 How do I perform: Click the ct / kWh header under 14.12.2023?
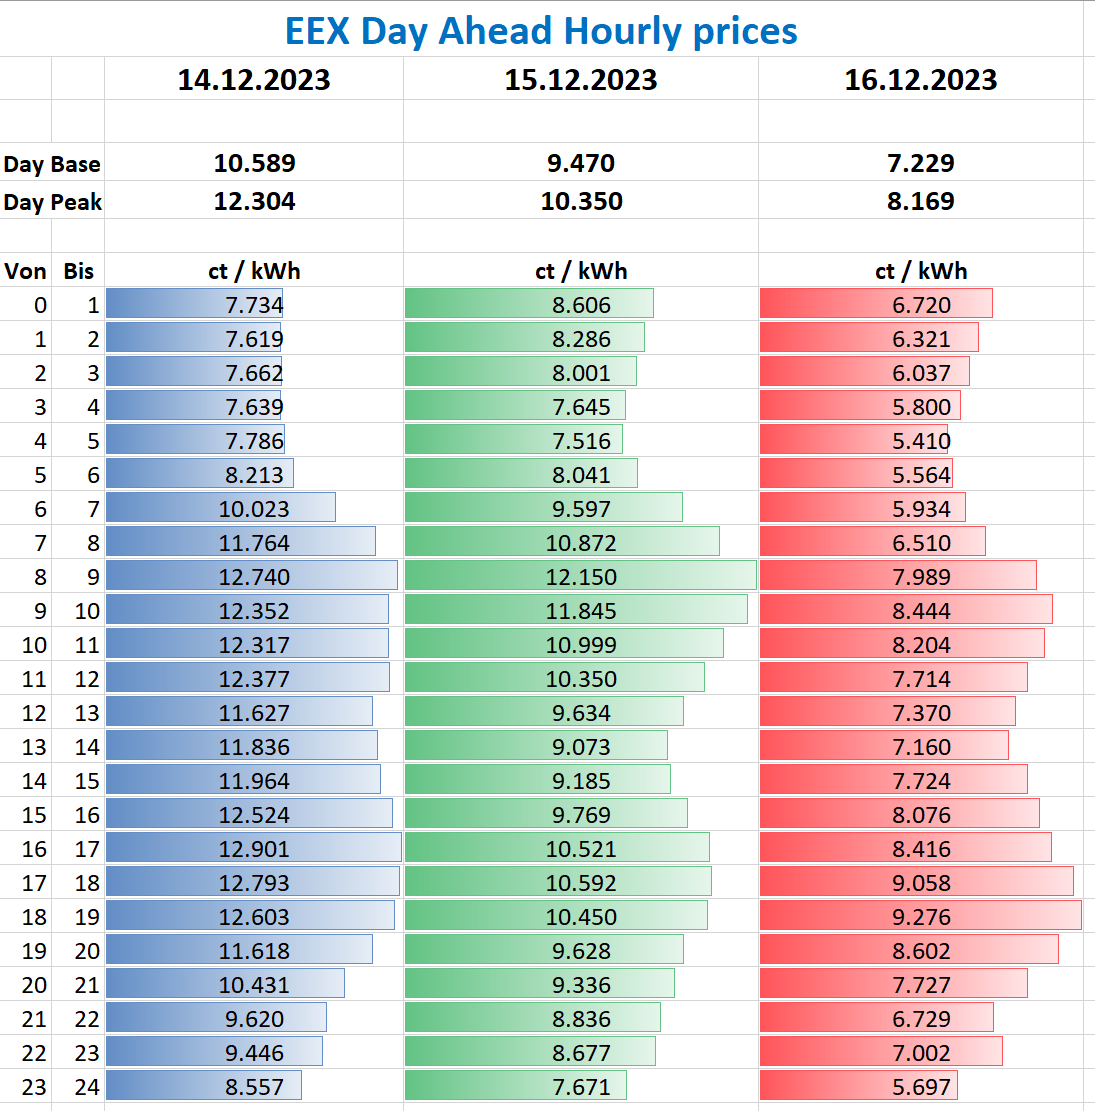(254, 271)
